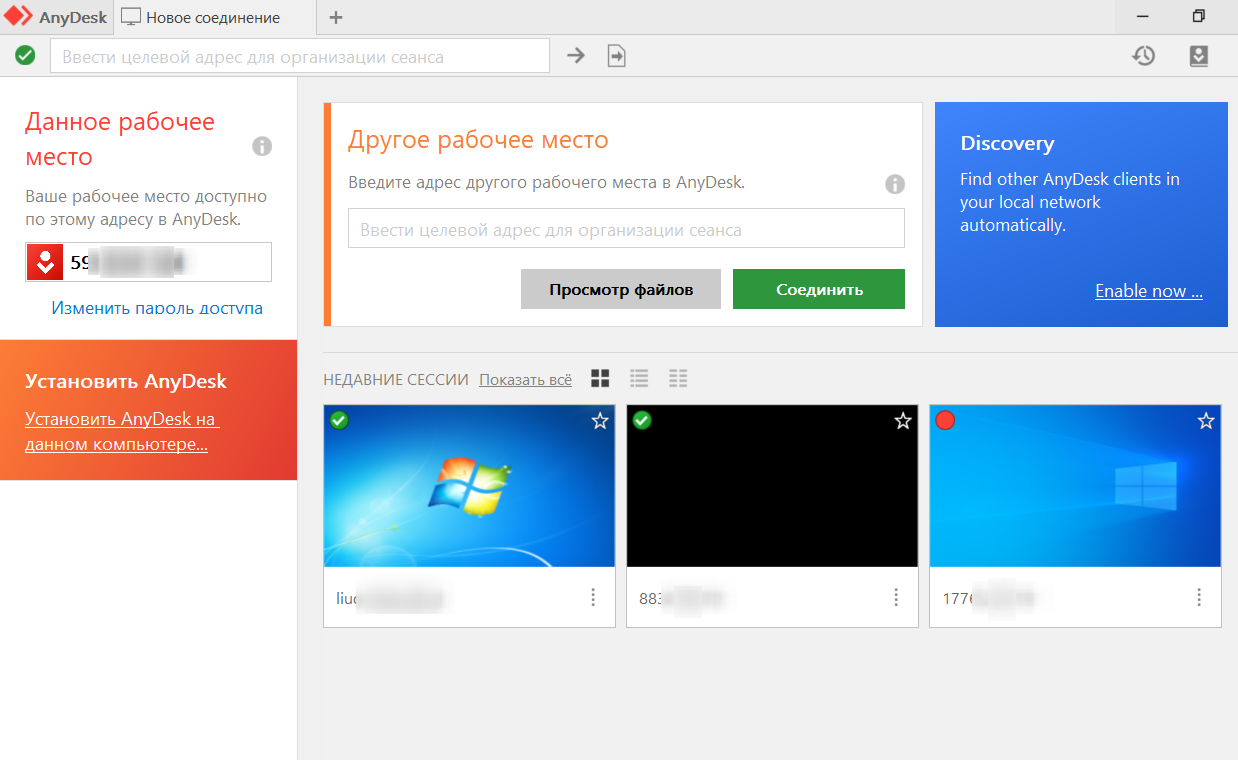Click info icon next to Данное рабочее место
The image size is (1238, 760).
coord(262,147)
